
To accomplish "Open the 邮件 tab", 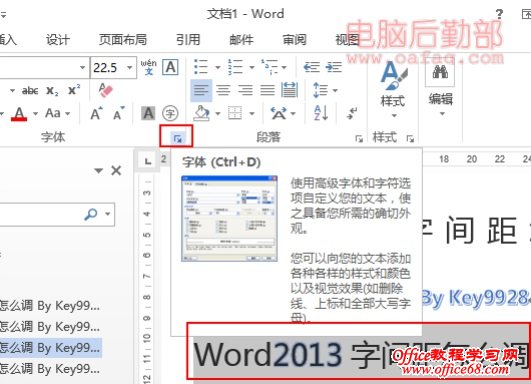I will click(x=241, y=40).
